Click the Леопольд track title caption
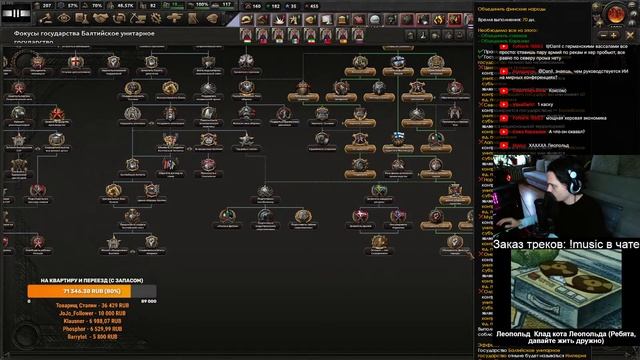Screen dimensions: 640x360 coord(566,337)
